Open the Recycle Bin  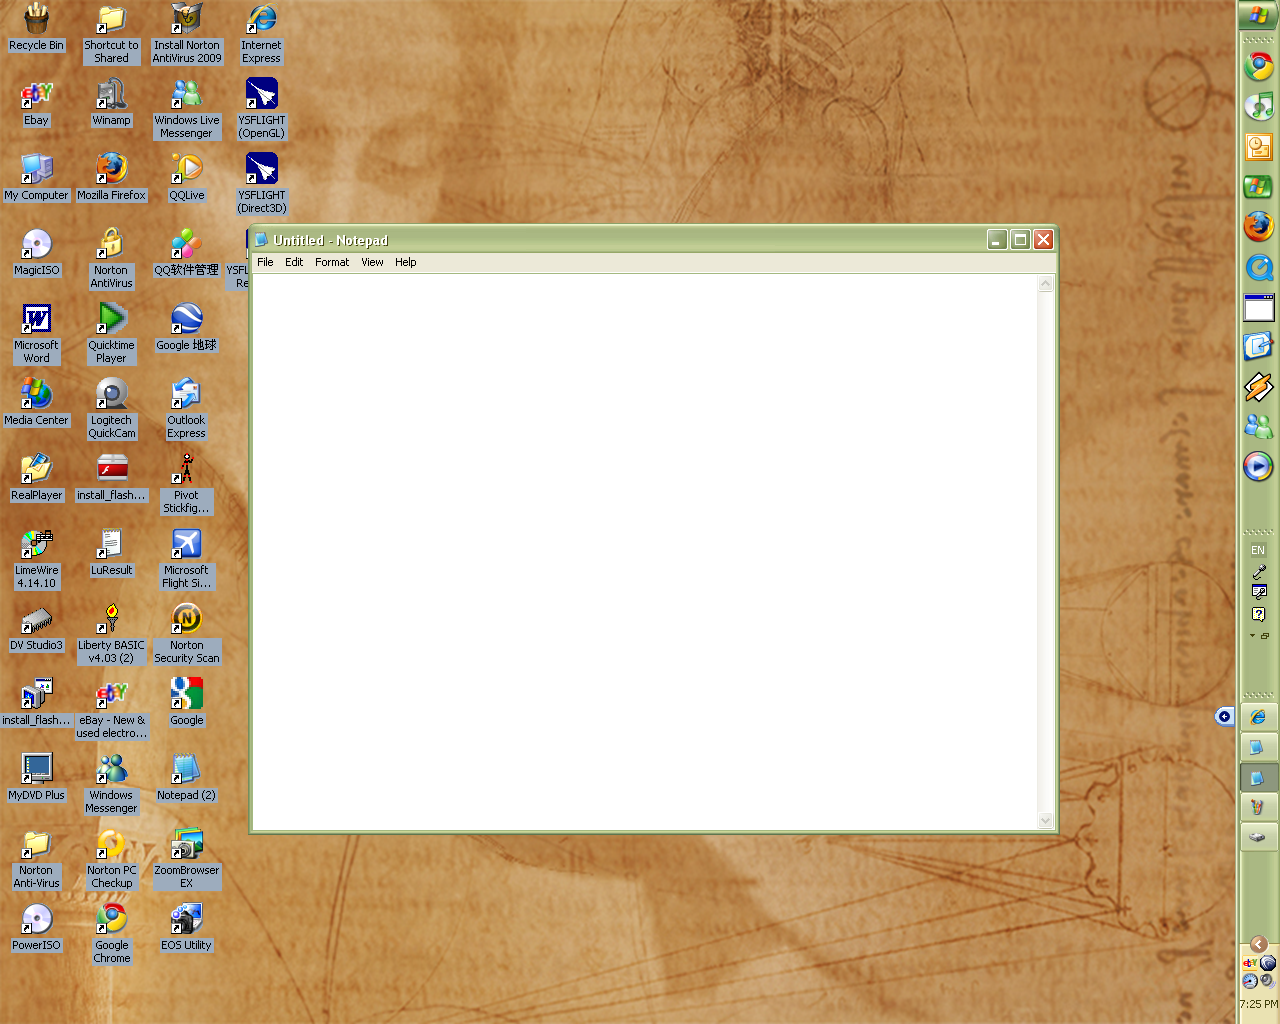point(36,18)
